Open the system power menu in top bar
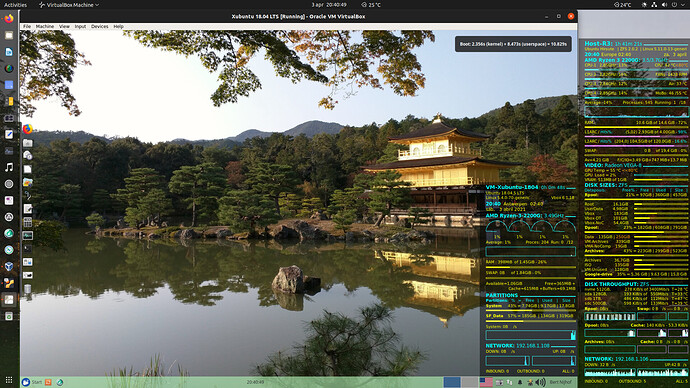Viewport: 690px width, 388px height. click(674, 5)
